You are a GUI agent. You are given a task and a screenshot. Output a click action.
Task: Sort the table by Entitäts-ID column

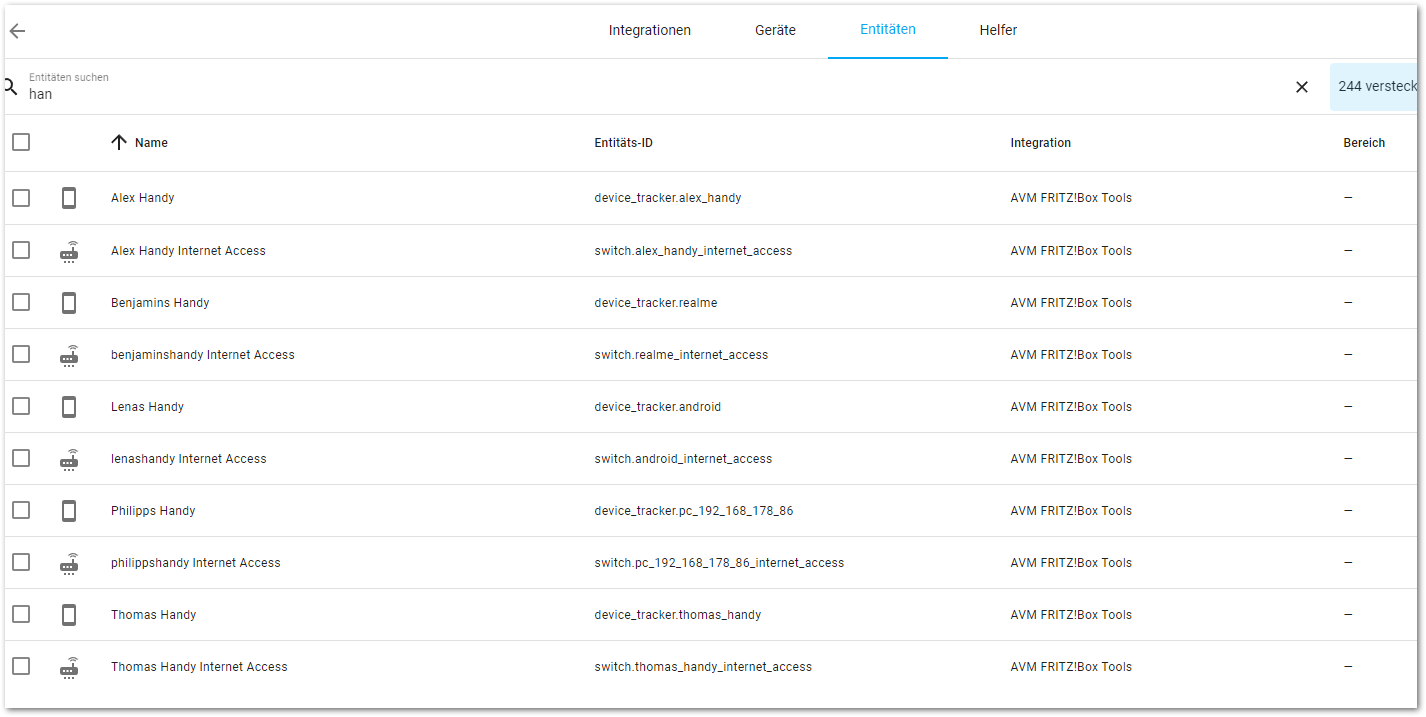(623, 143)
